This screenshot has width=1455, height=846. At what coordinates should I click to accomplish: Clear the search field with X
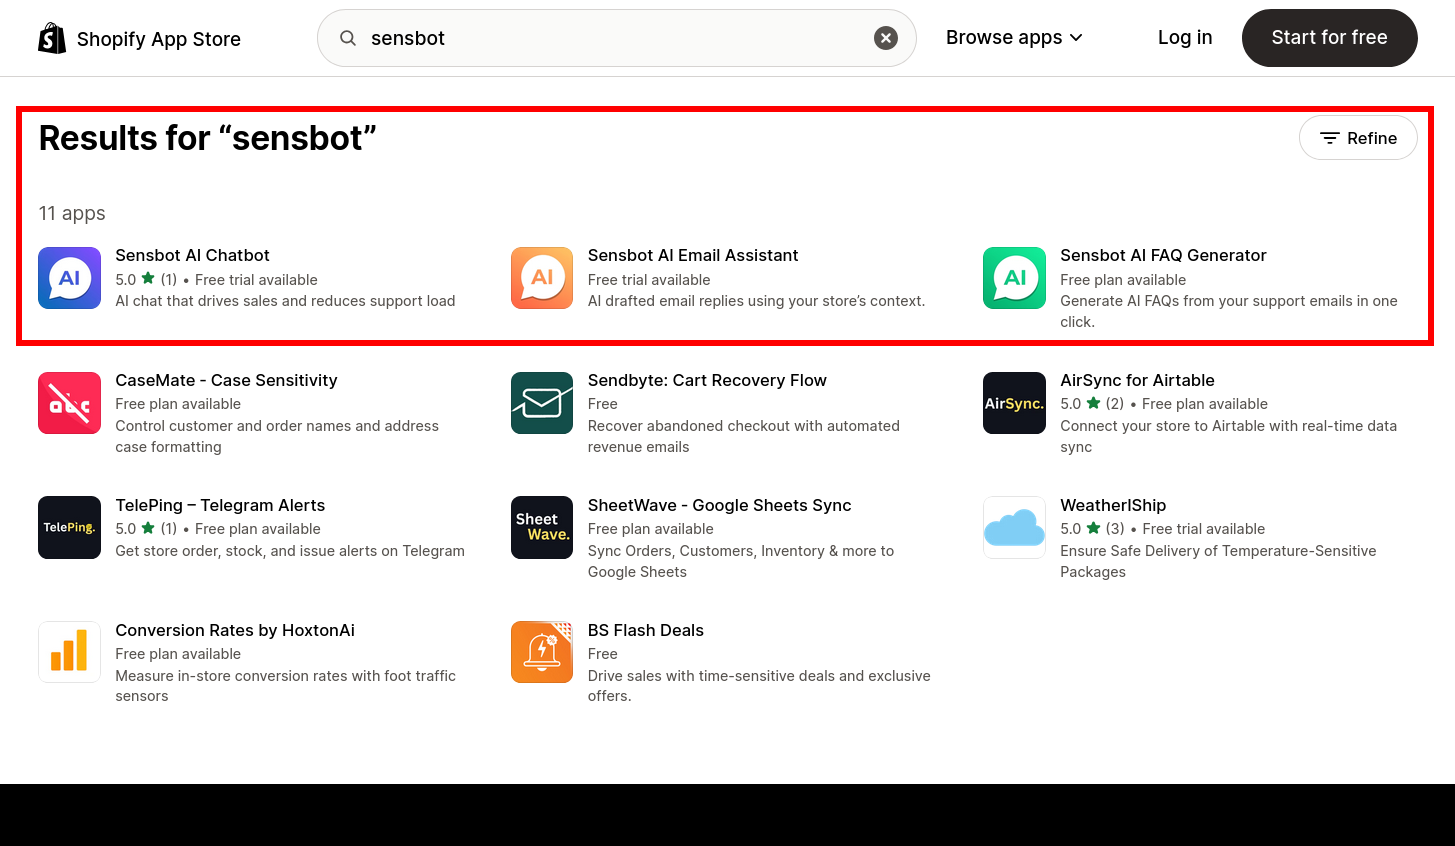(x=886, y=38)
